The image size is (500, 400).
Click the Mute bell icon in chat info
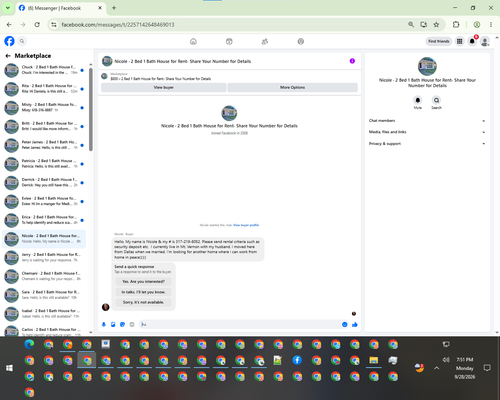[x=418, y=100]
